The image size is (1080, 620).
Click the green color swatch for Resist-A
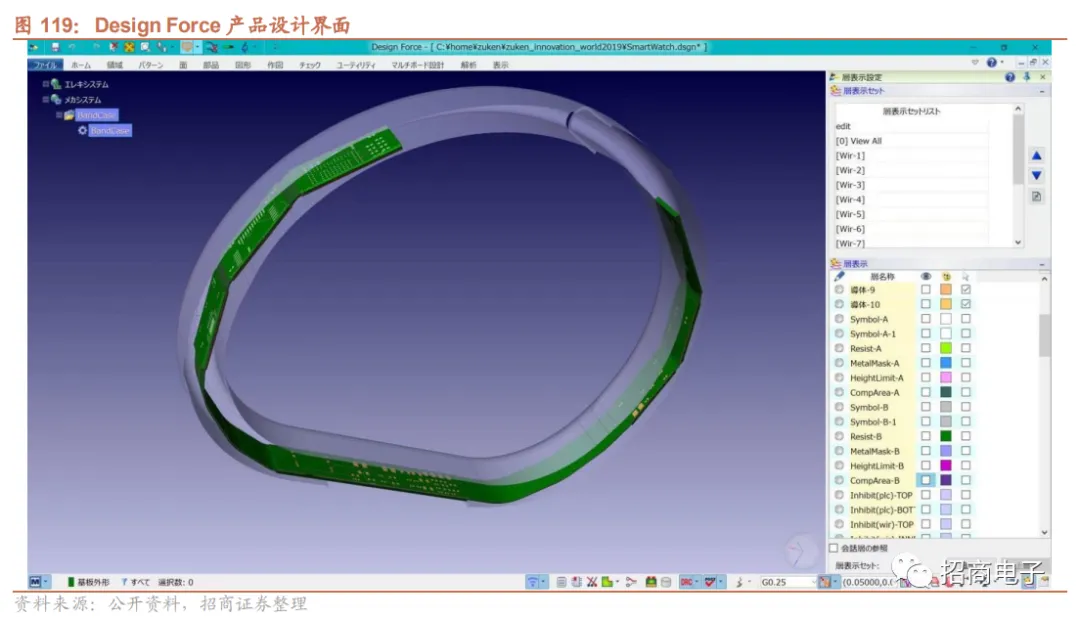click(x=946, y=348)
